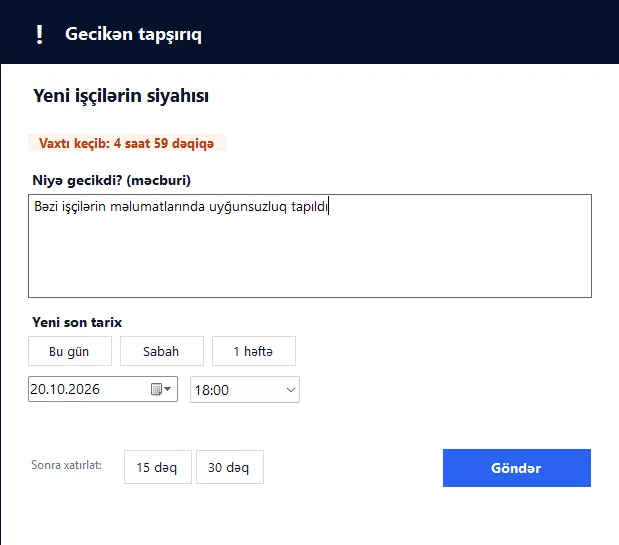This screenshot has width=619, height=545.
Task: Expand the 18:00 time dropdown
Action: coord(291,390)
